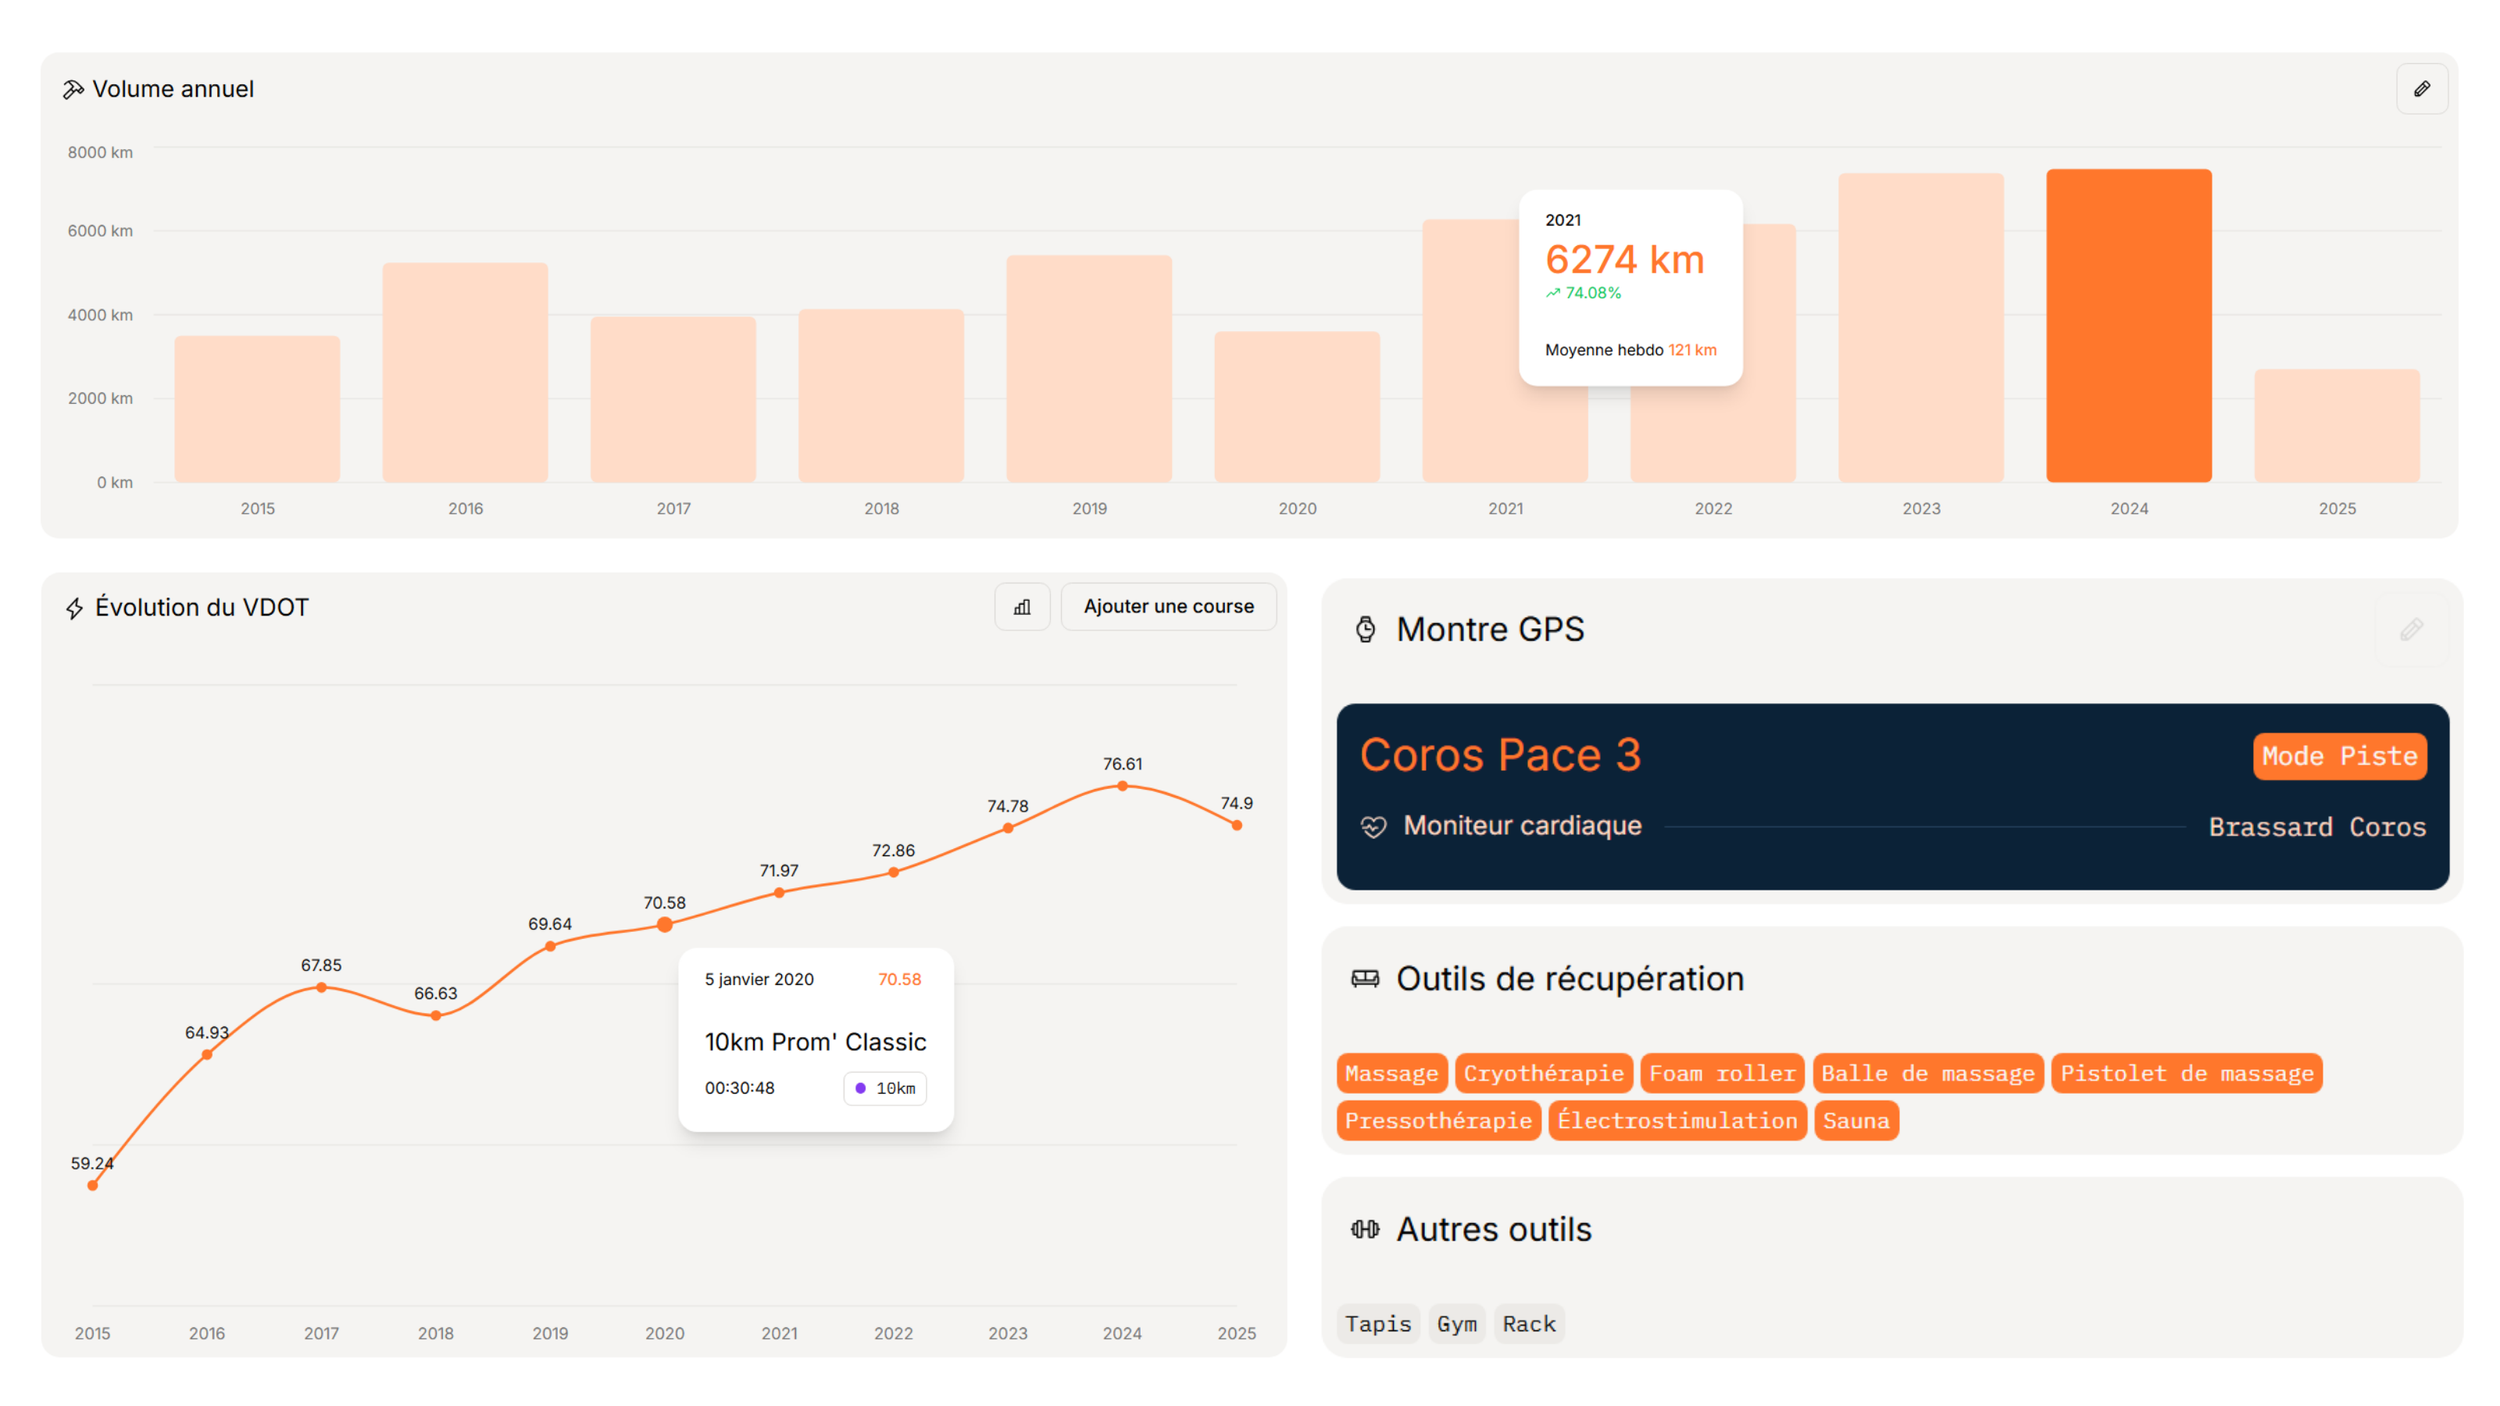Click the faded edit pencil in Montre GPS
The image size is (2500, 1406).
click(2411, 629)
